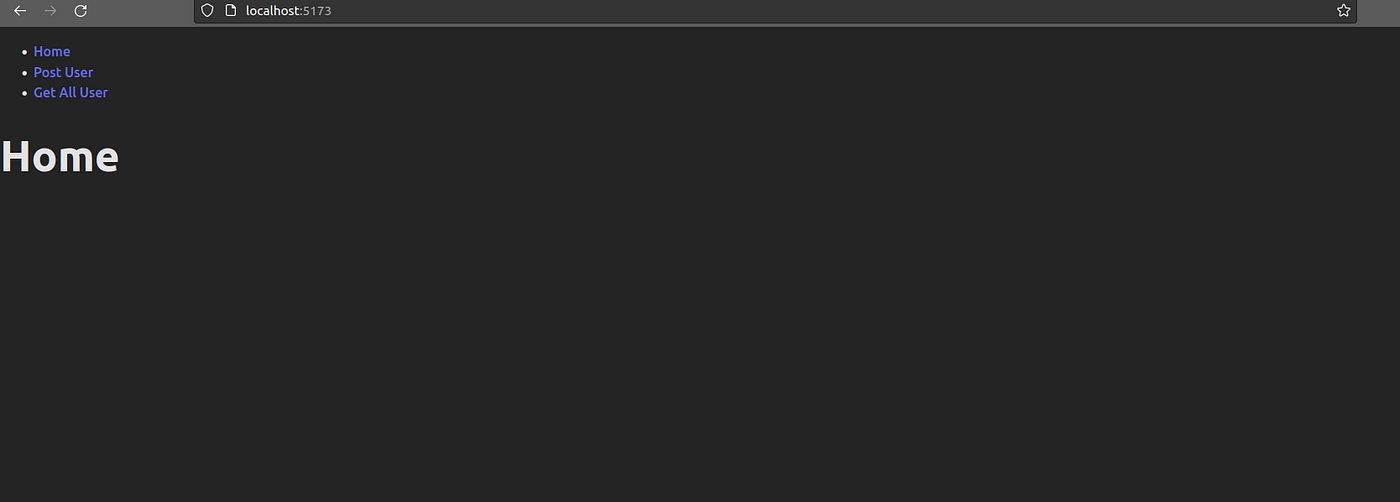Image resolution: width=1400 pixels, height=502 pixels.
Task: Click blank toolbar area left of address bar
Action: [140, 11]
